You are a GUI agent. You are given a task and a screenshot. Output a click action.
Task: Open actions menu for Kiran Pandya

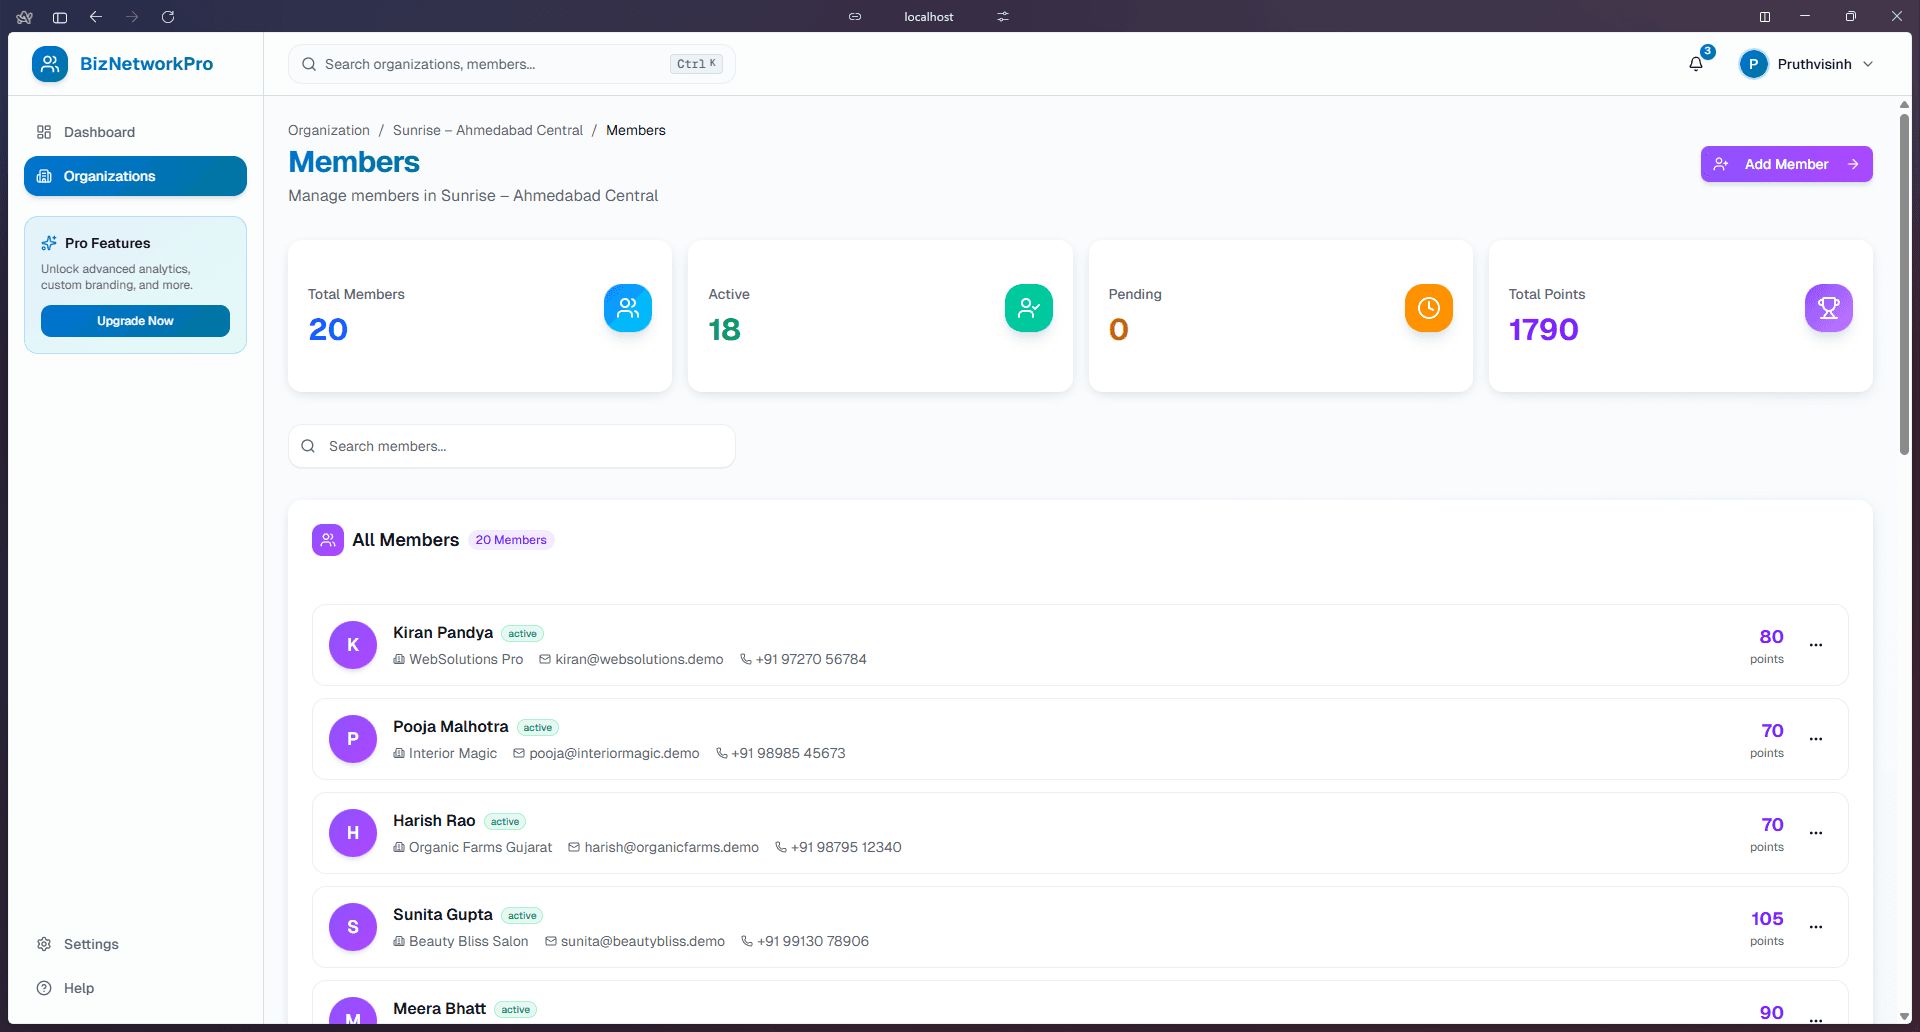tap(1817, 645)
